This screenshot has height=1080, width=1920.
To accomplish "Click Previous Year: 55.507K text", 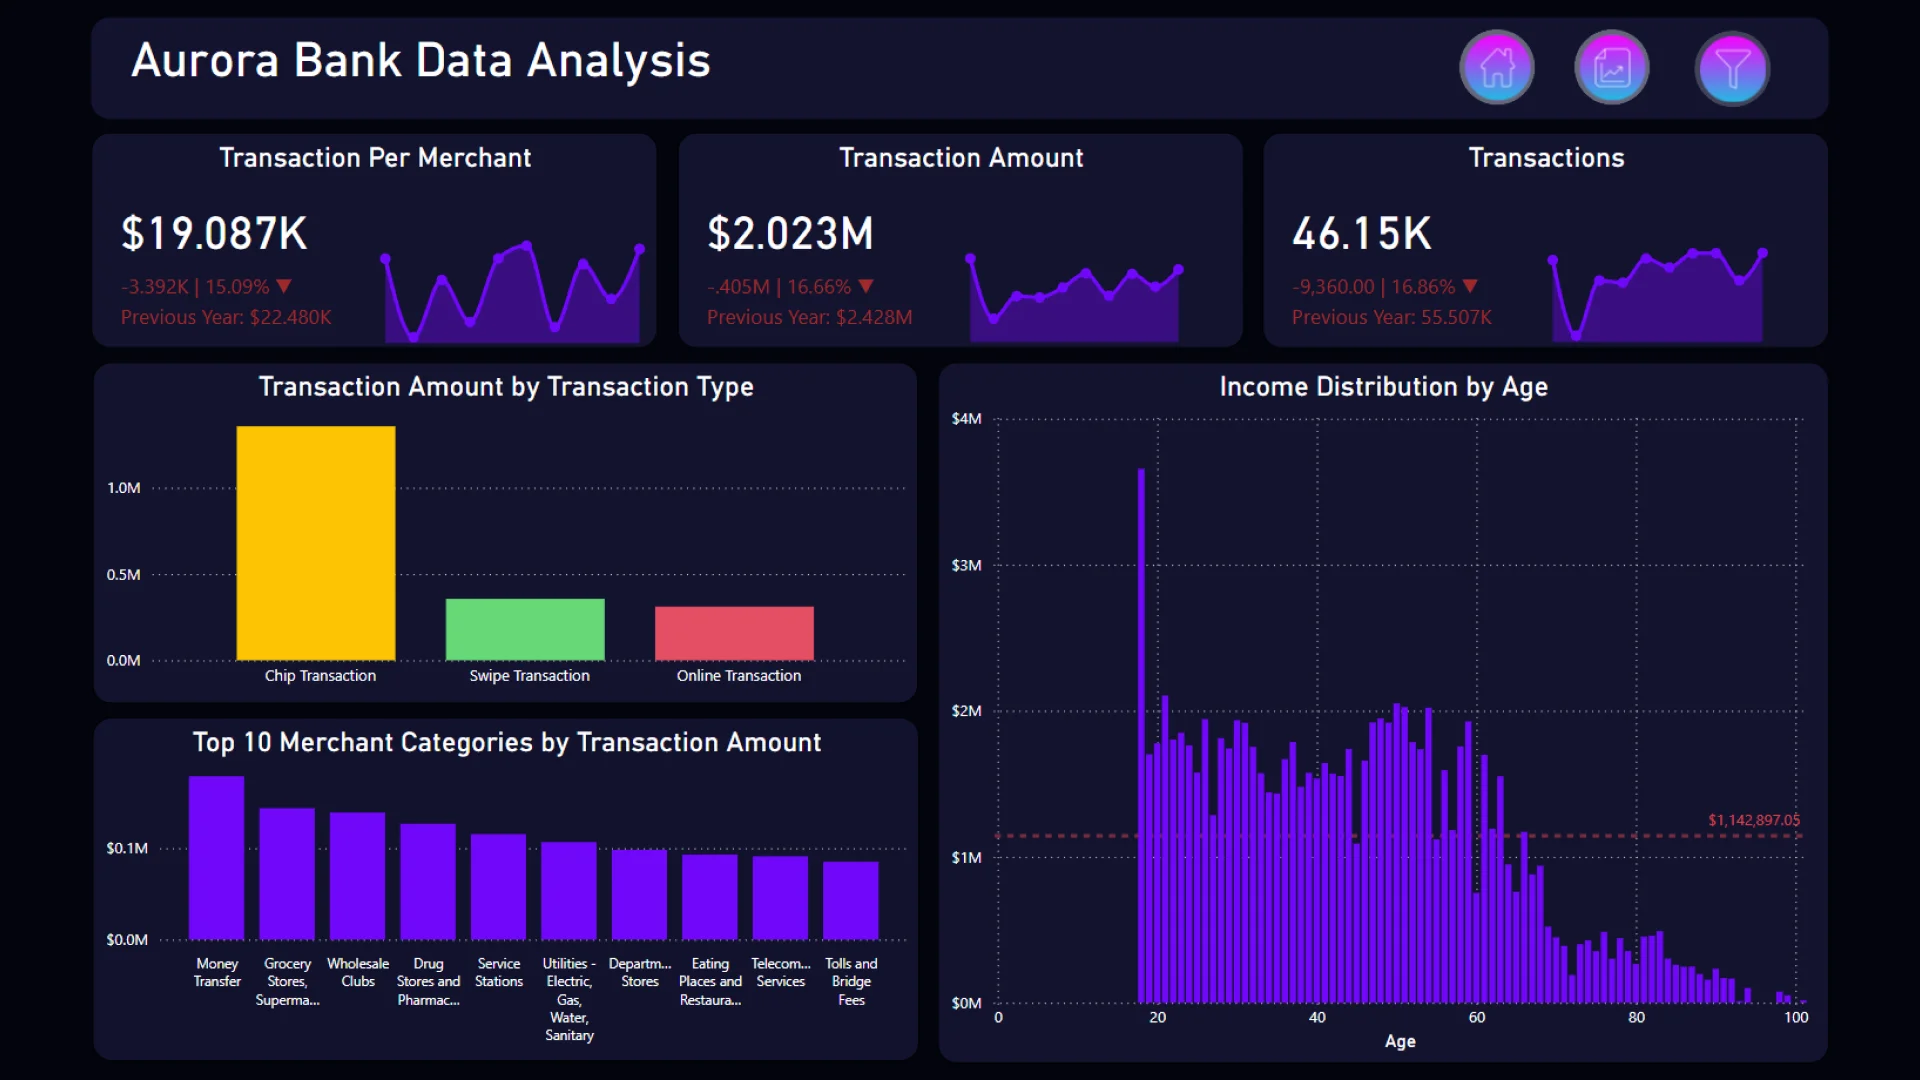I will (x=1391, y=317).
